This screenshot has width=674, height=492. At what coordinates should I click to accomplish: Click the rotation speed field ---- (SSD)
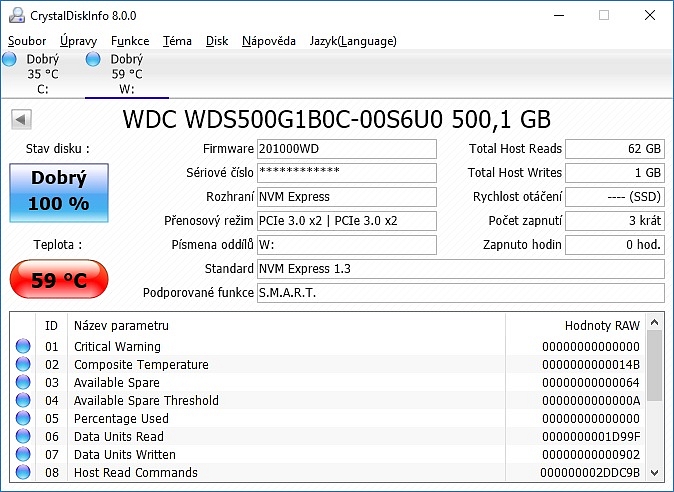(615, 197)
